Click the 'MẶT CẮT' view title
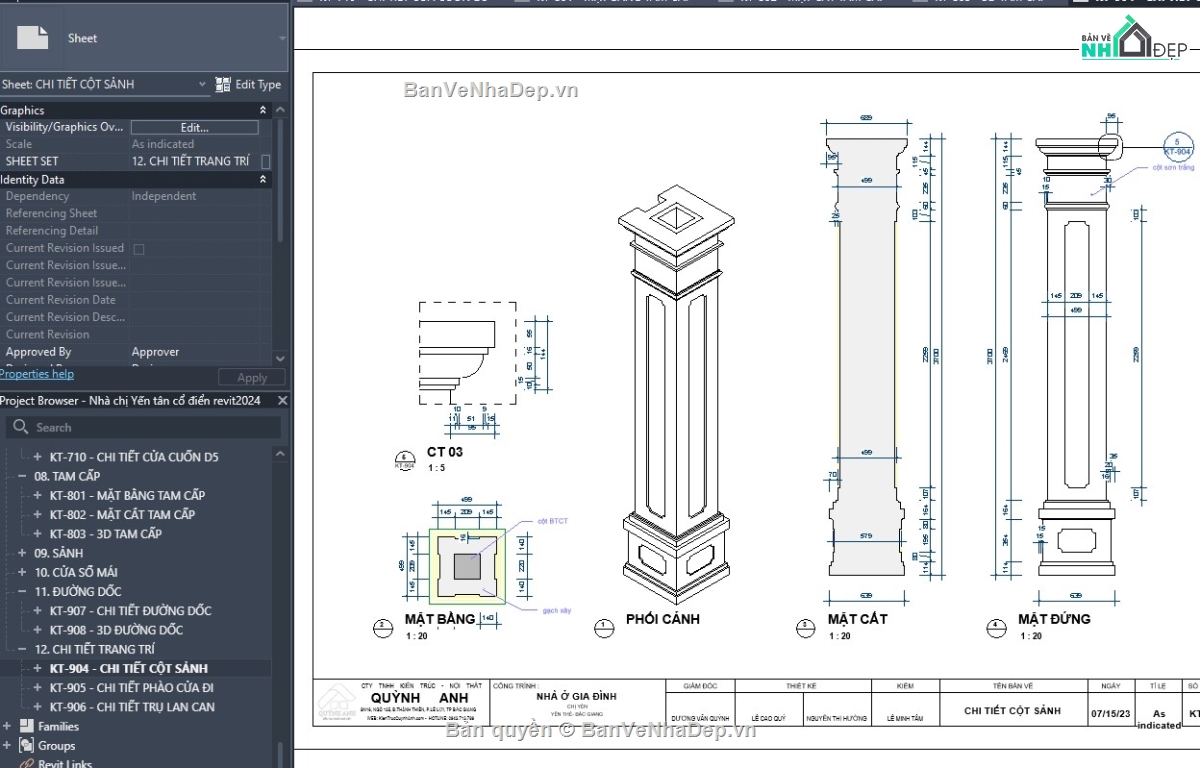1200x768 pixels. [857, 619]
